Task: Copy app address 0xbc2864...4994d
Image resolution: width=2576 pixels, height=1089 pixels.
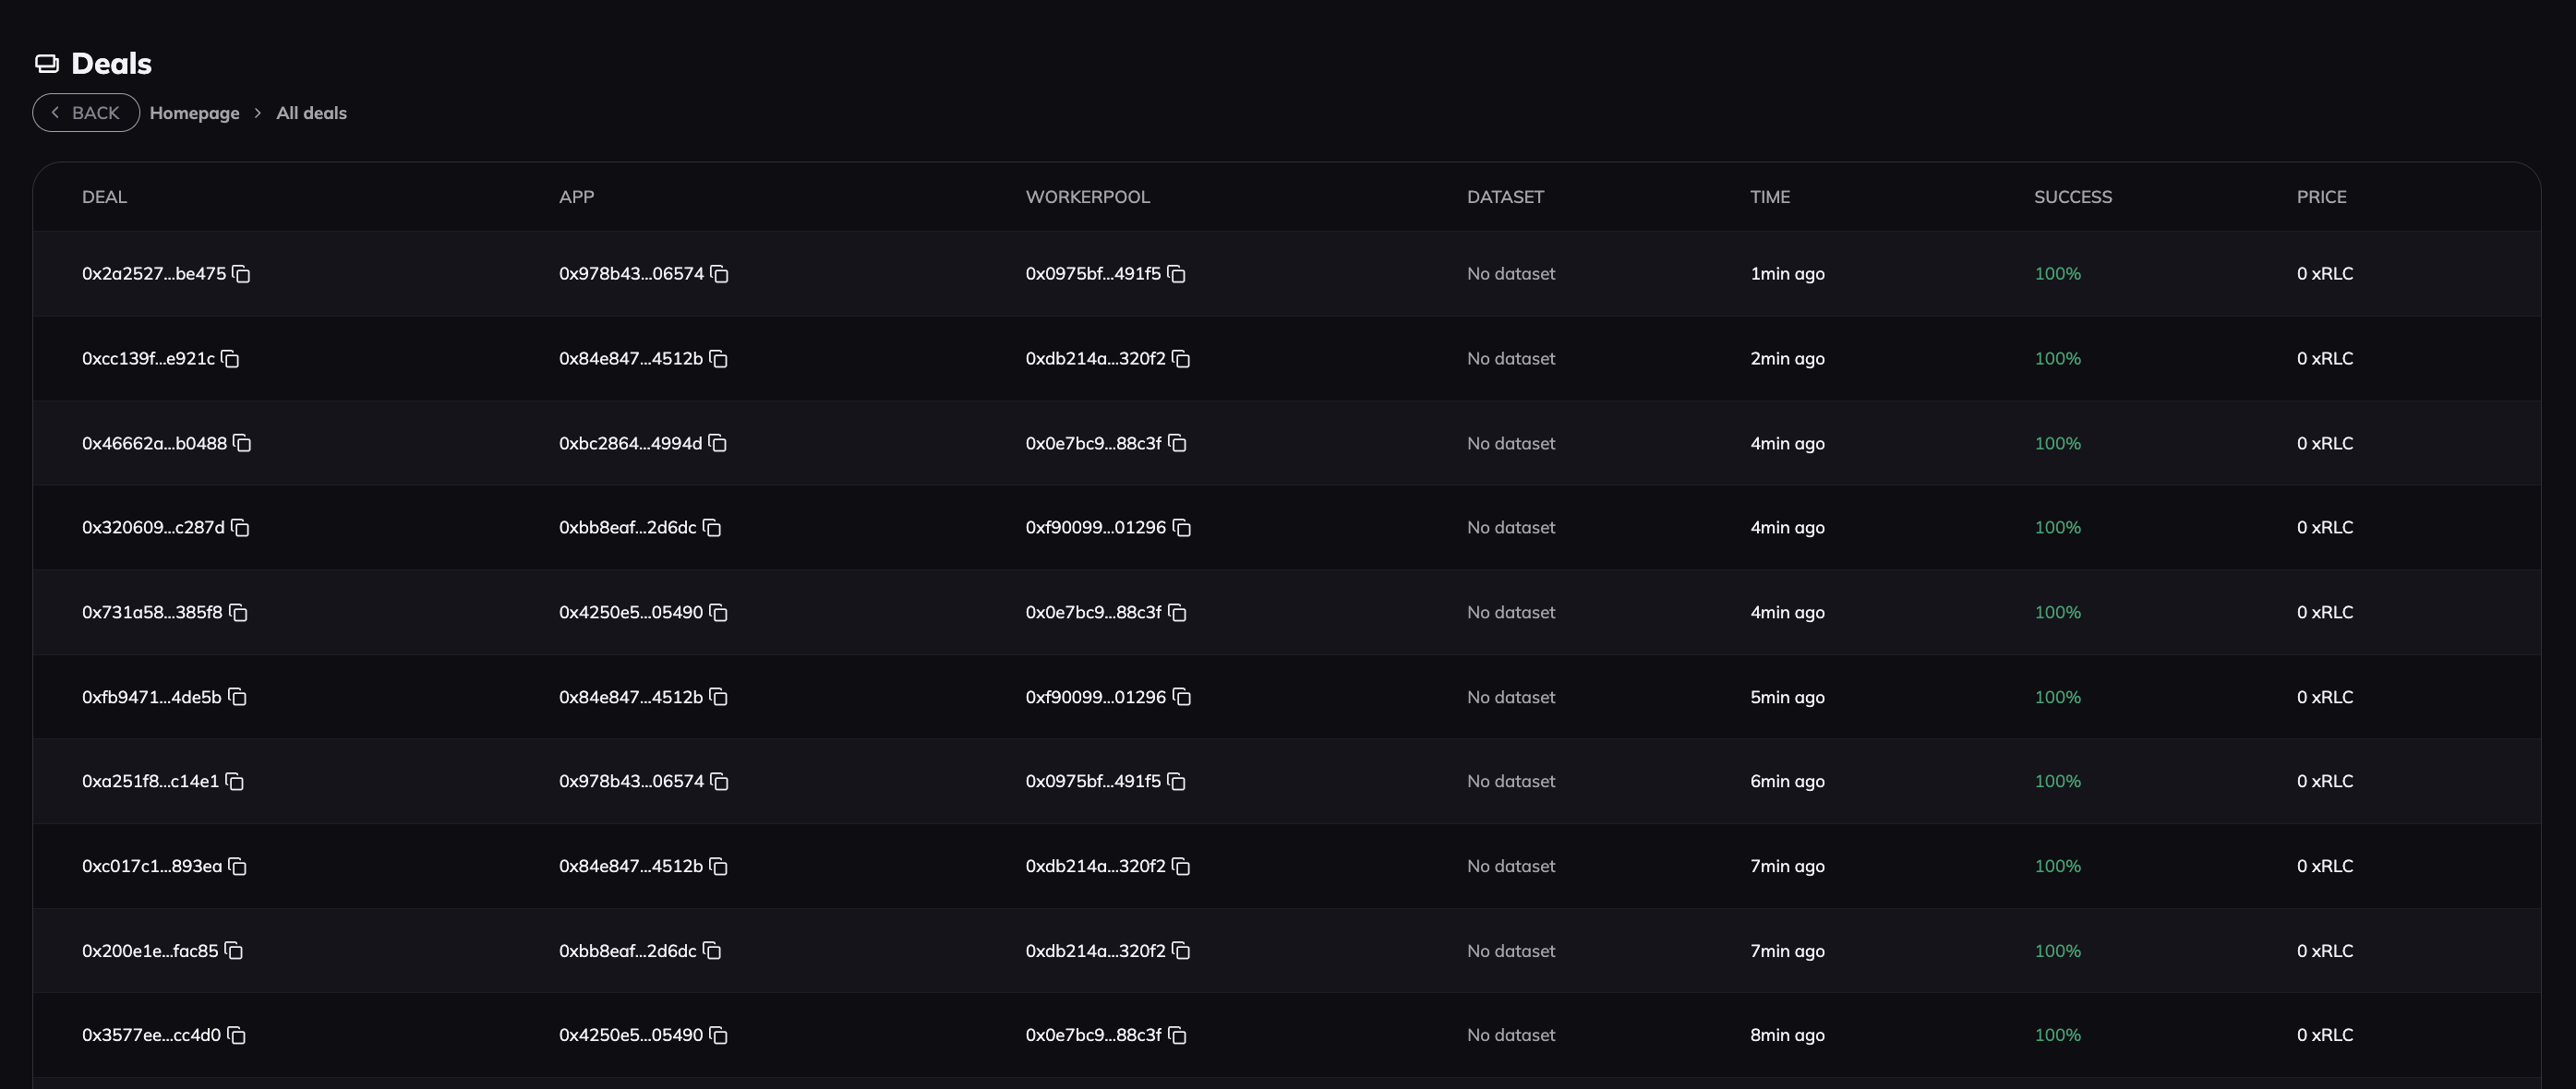Action: (717, 443)
